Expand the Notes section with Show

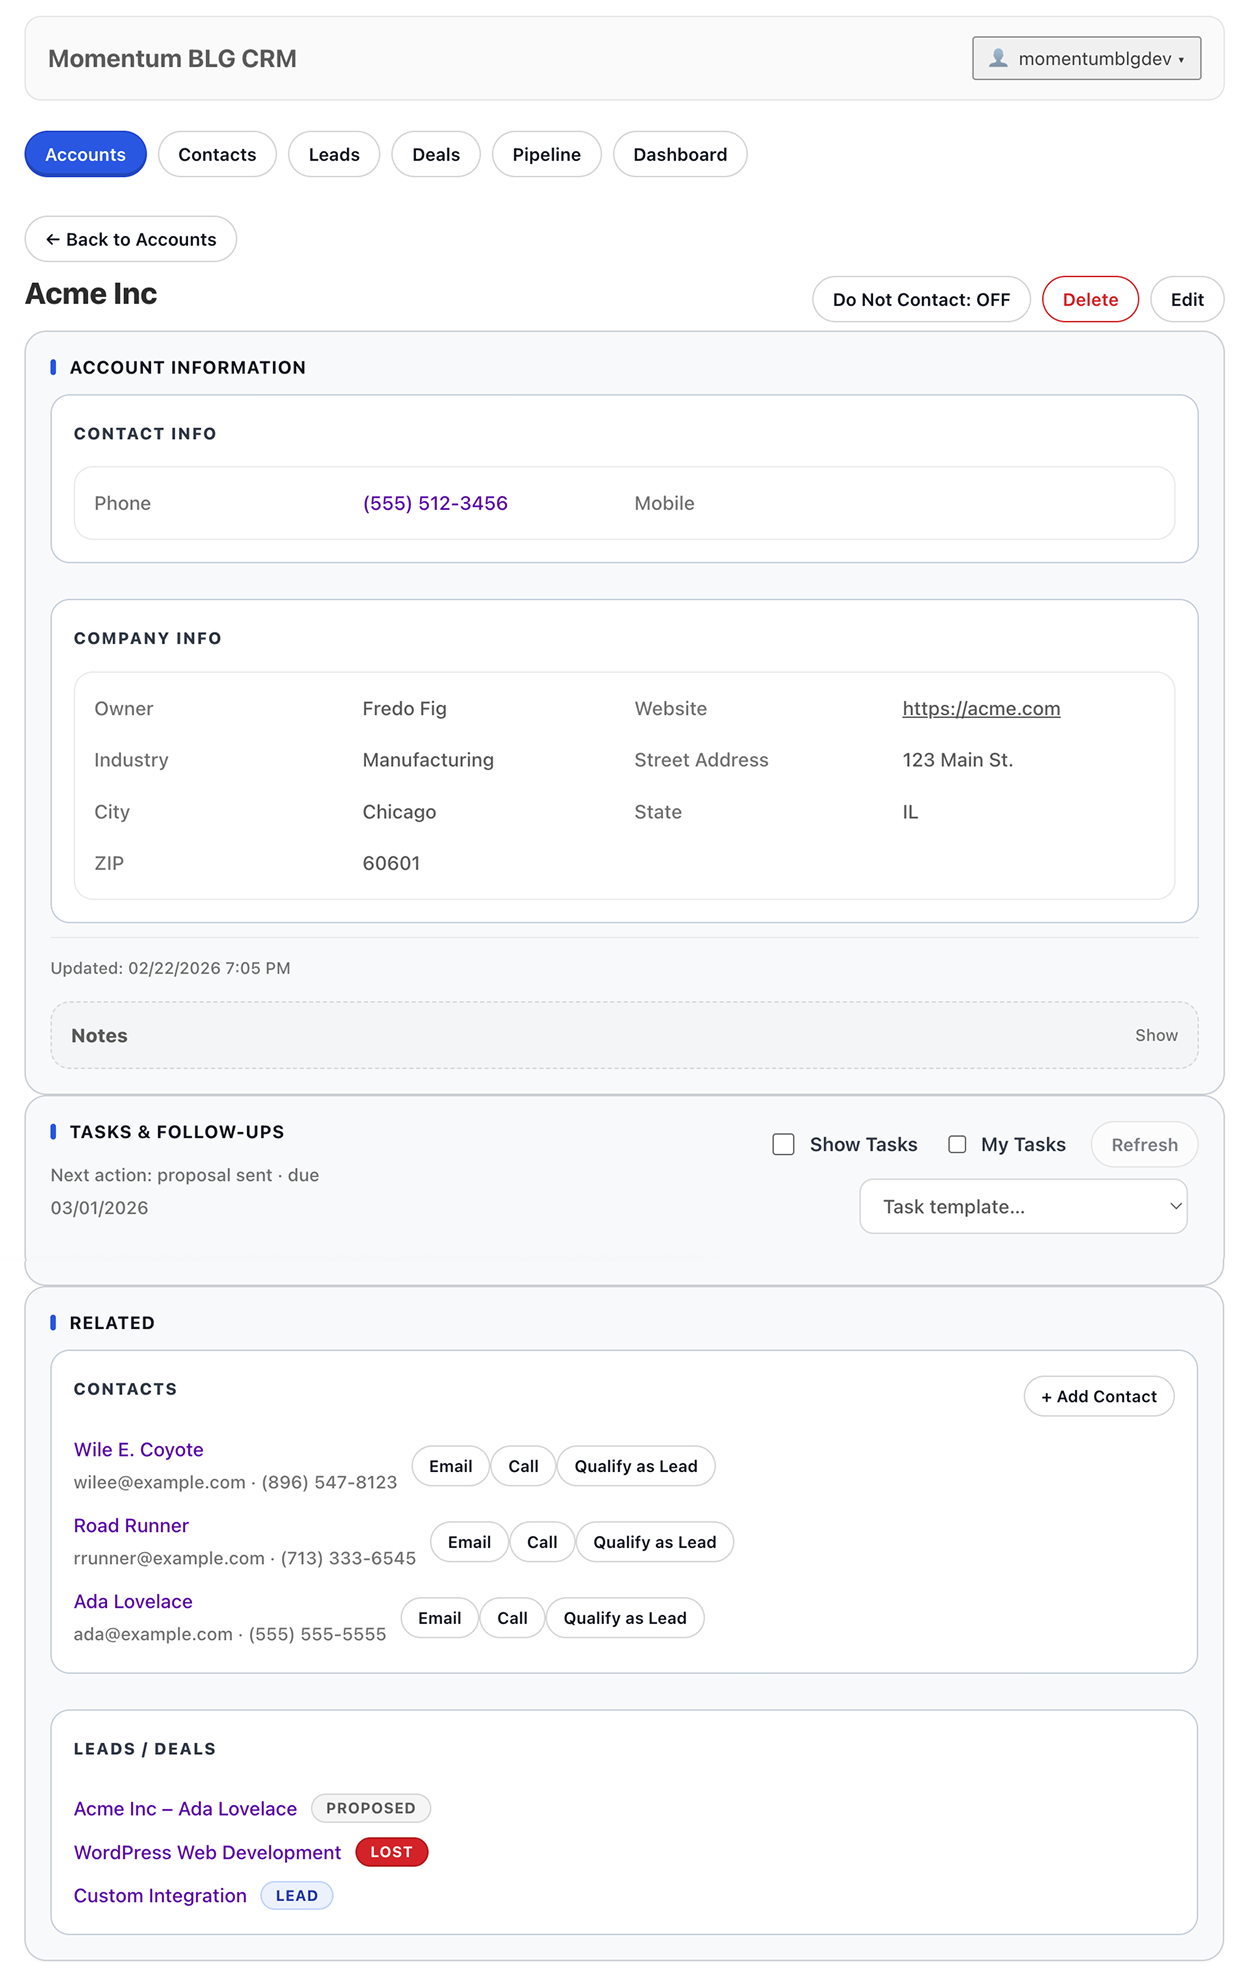(x=1155, y=1036)
